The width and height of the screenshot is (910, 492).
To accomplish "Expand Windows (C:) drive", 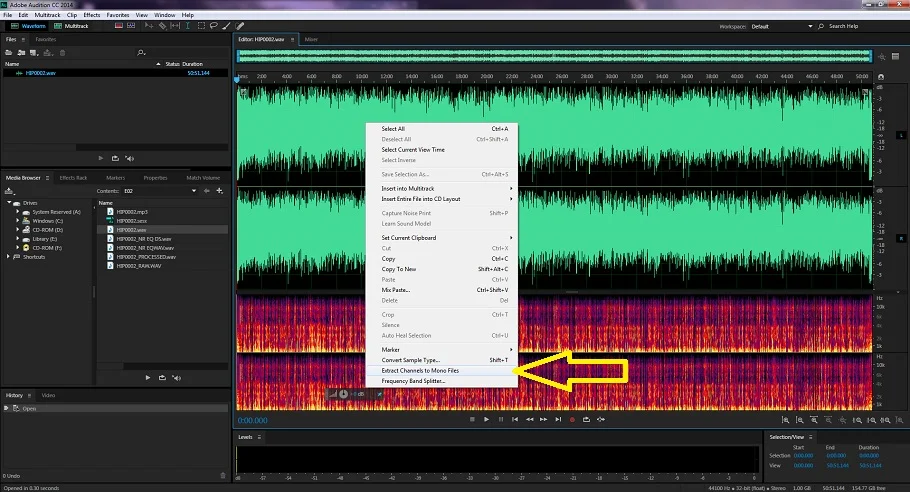I will (x=17, y=221).
